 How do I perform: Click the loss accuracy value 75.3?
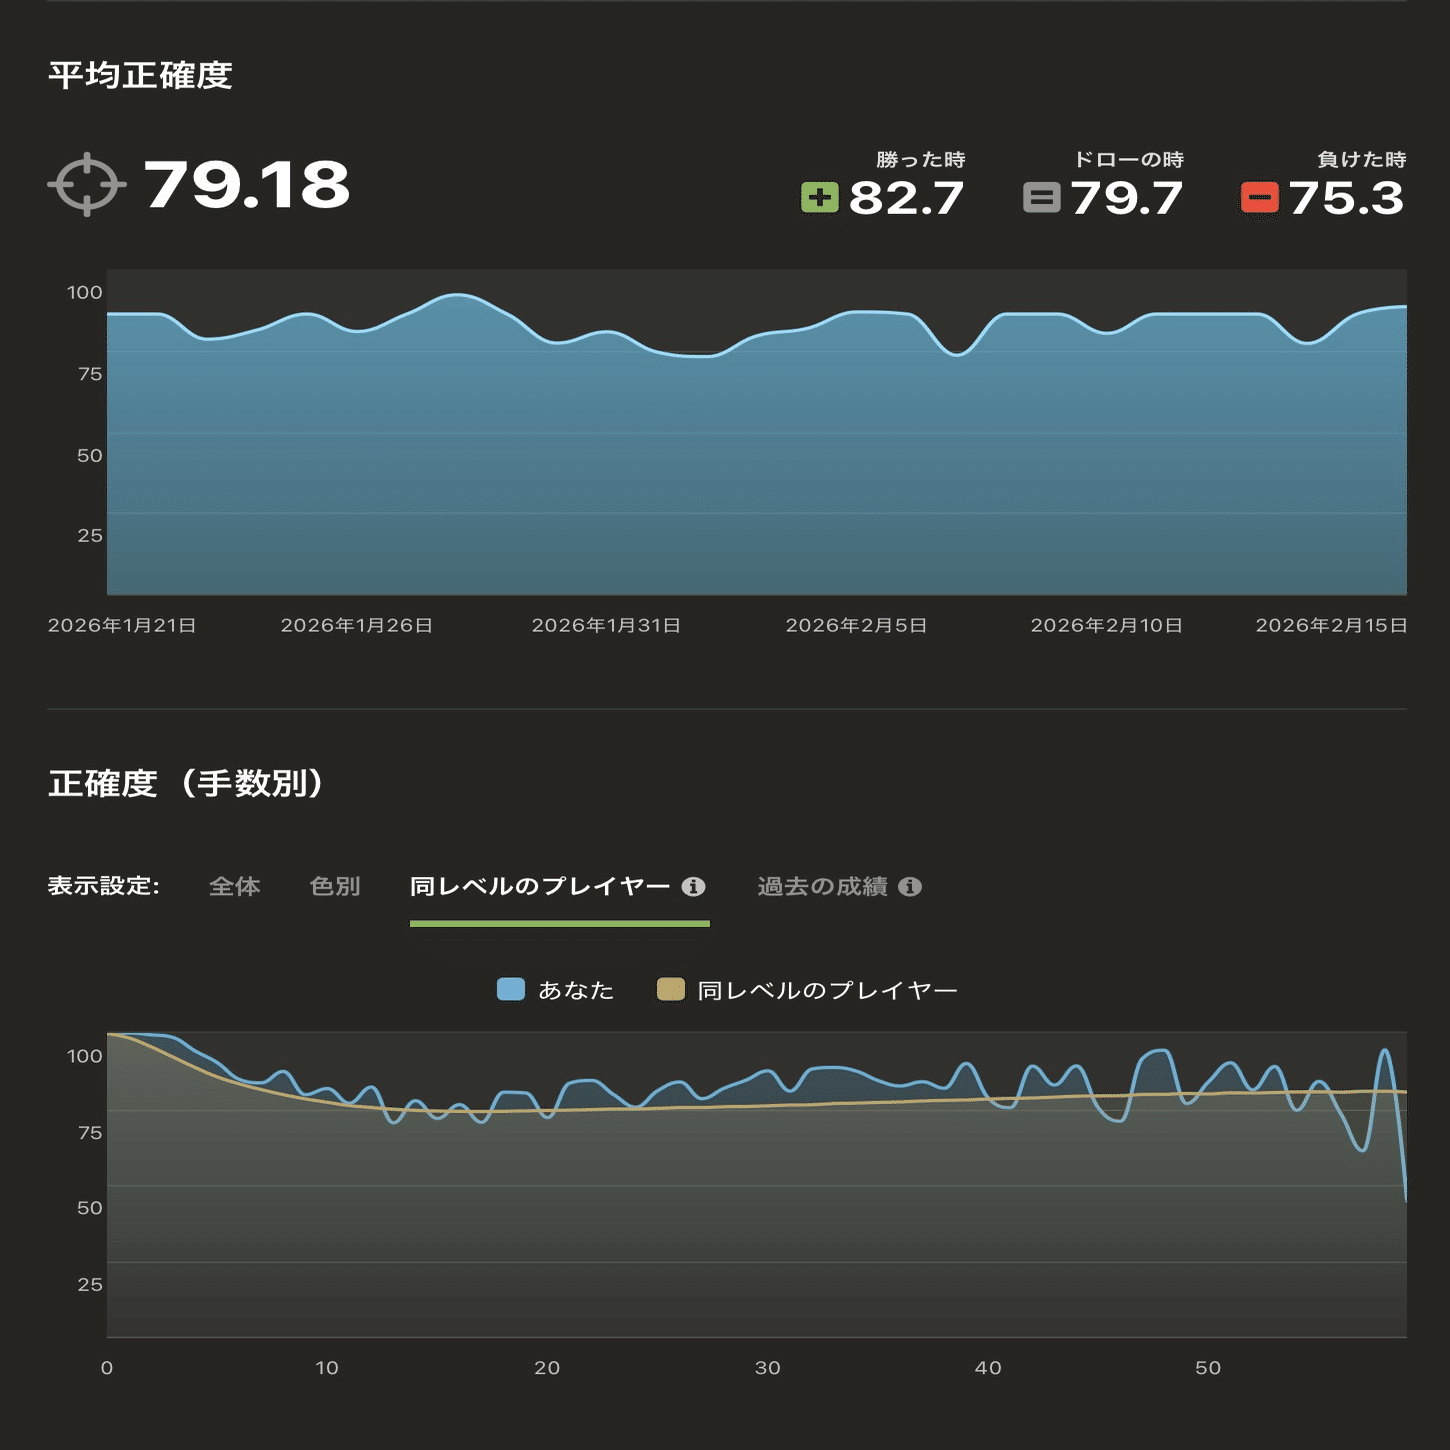[x=1347, y=198]
